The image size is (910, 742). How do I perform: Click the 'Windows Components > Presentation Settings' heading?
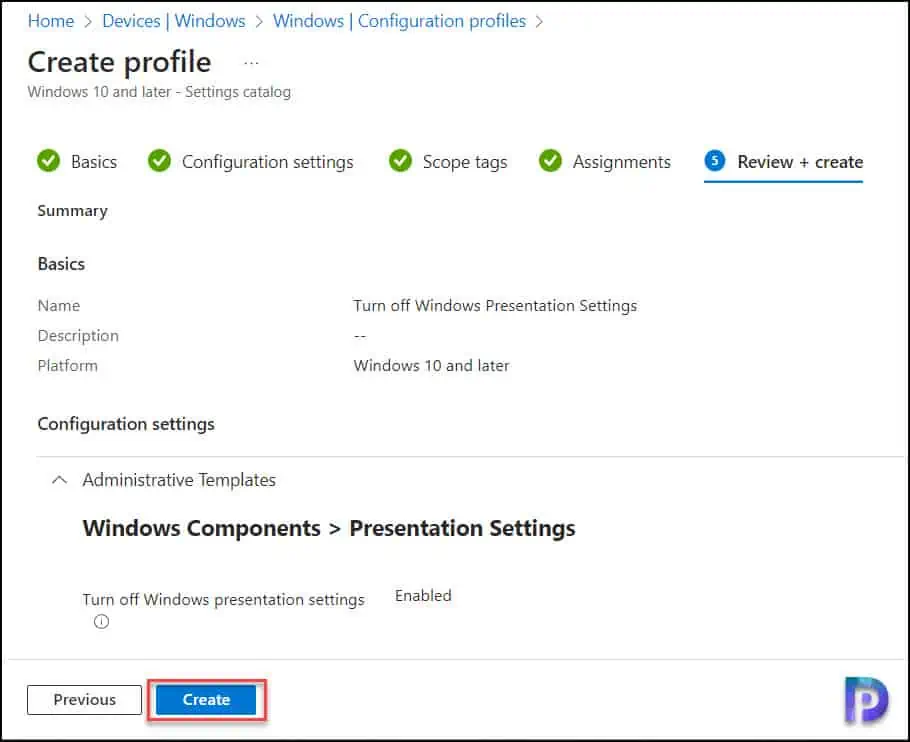pyautogui.click(x=329, y=529)
